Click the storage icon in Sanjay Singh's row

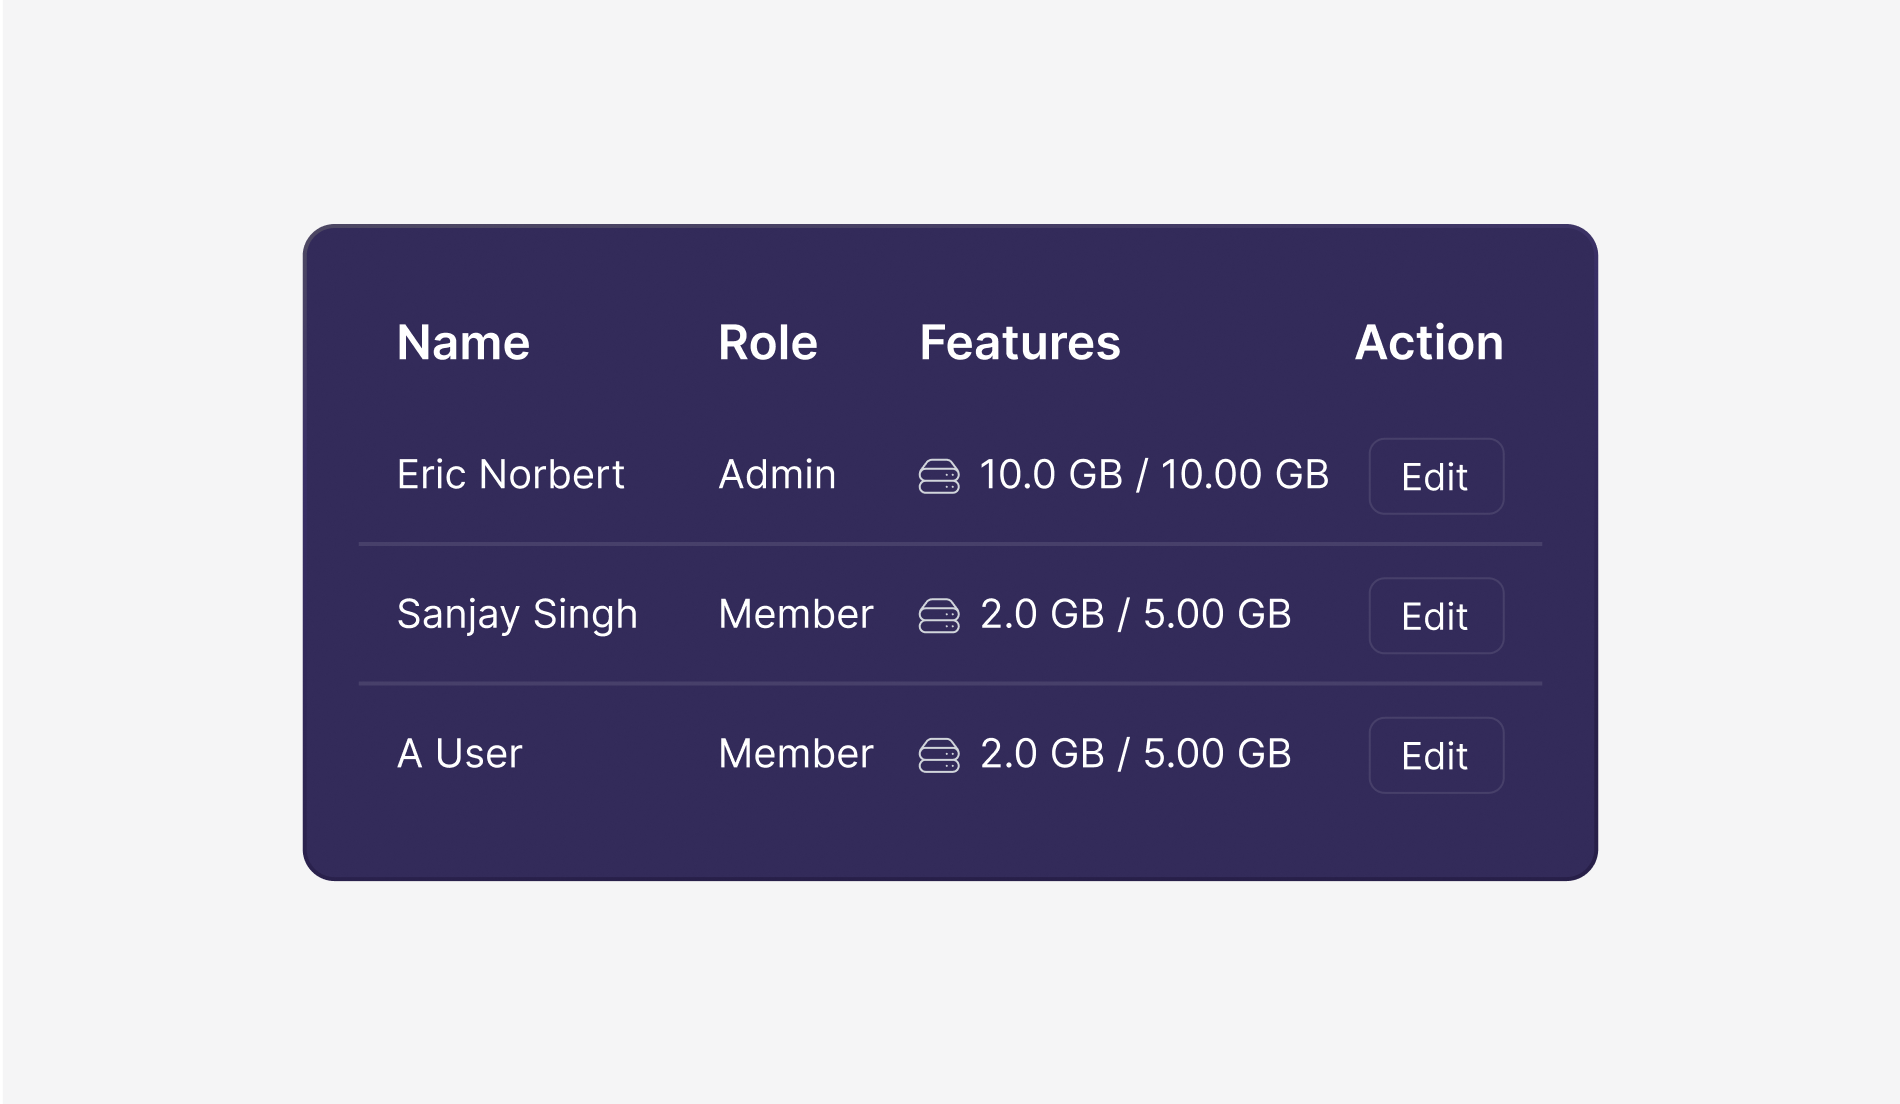click(939, 616)
